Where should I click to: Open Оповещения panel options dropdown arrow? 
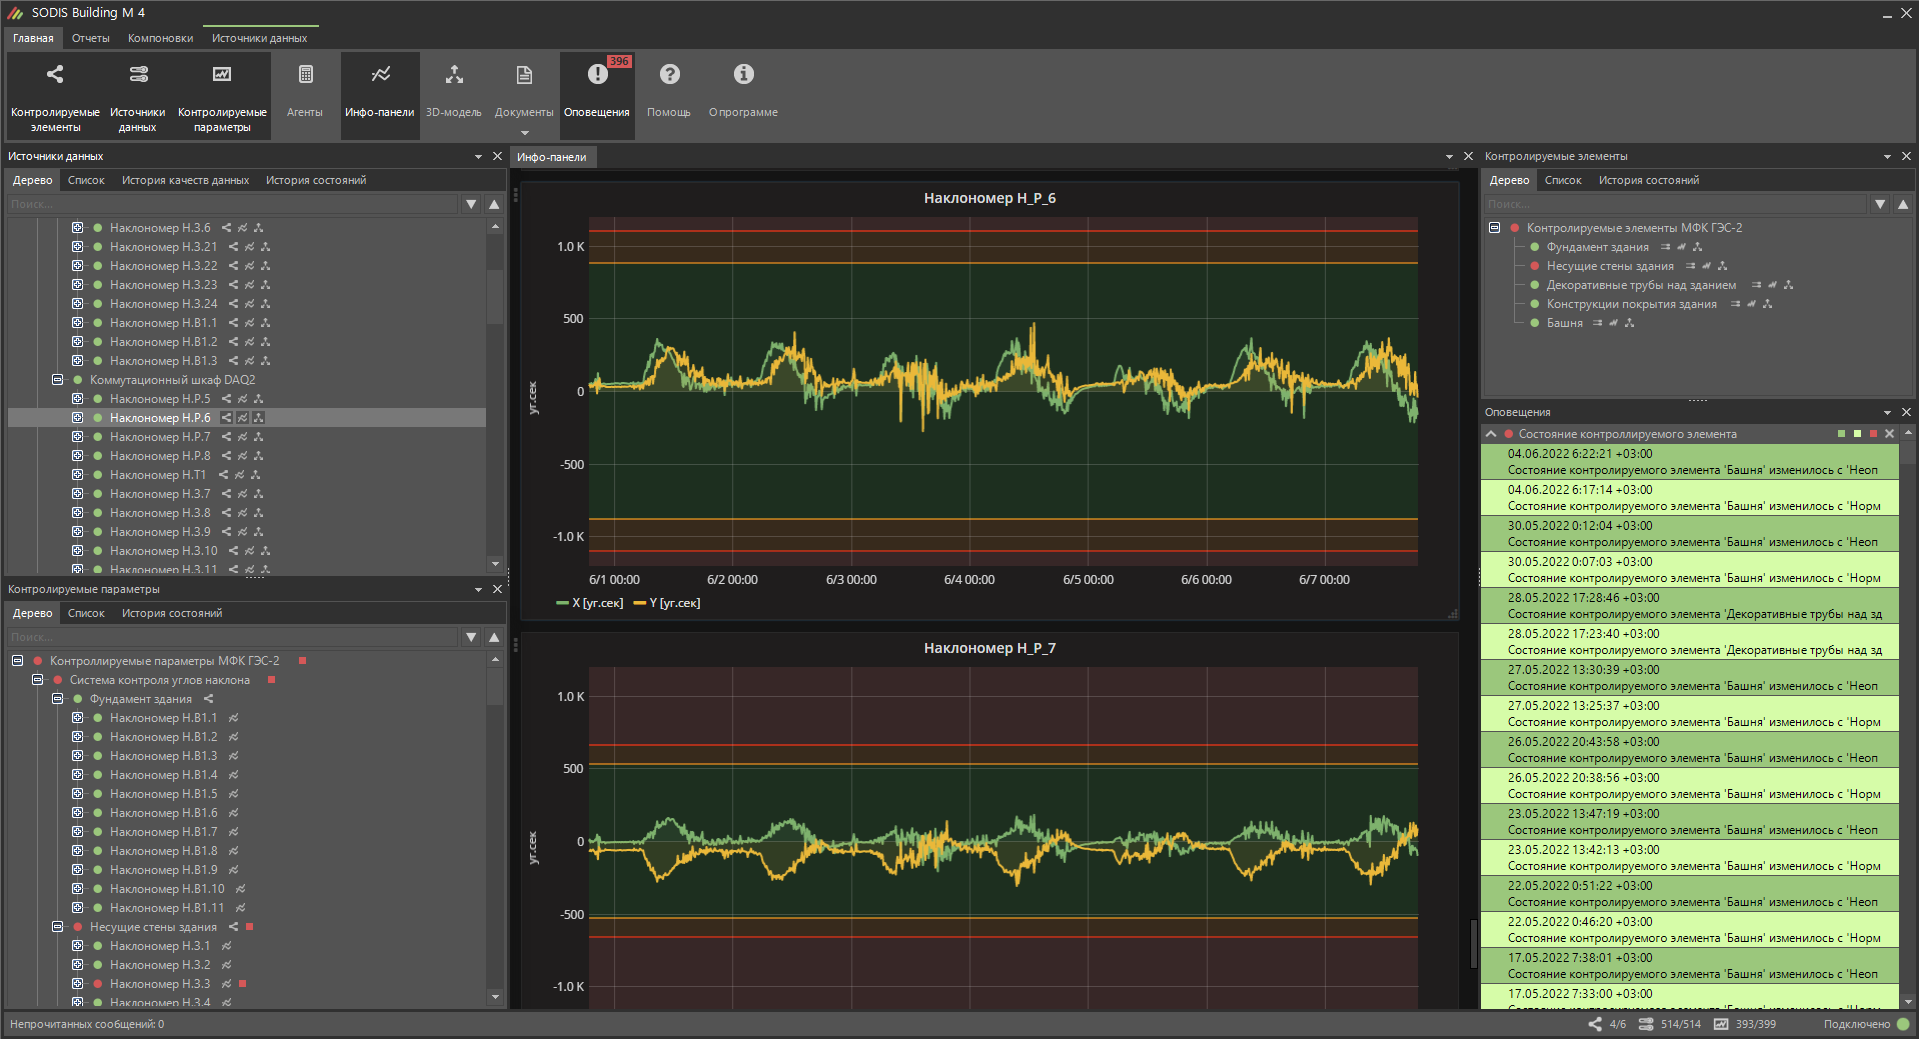pyautogui.click(x=1887, y=412)
